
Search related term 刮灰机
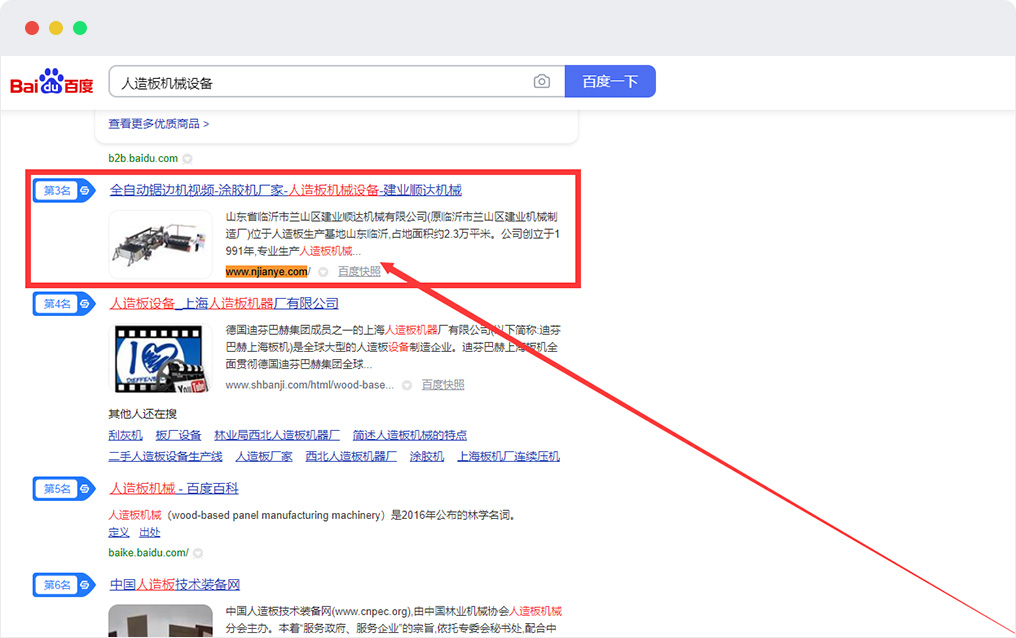pos(126,435)
